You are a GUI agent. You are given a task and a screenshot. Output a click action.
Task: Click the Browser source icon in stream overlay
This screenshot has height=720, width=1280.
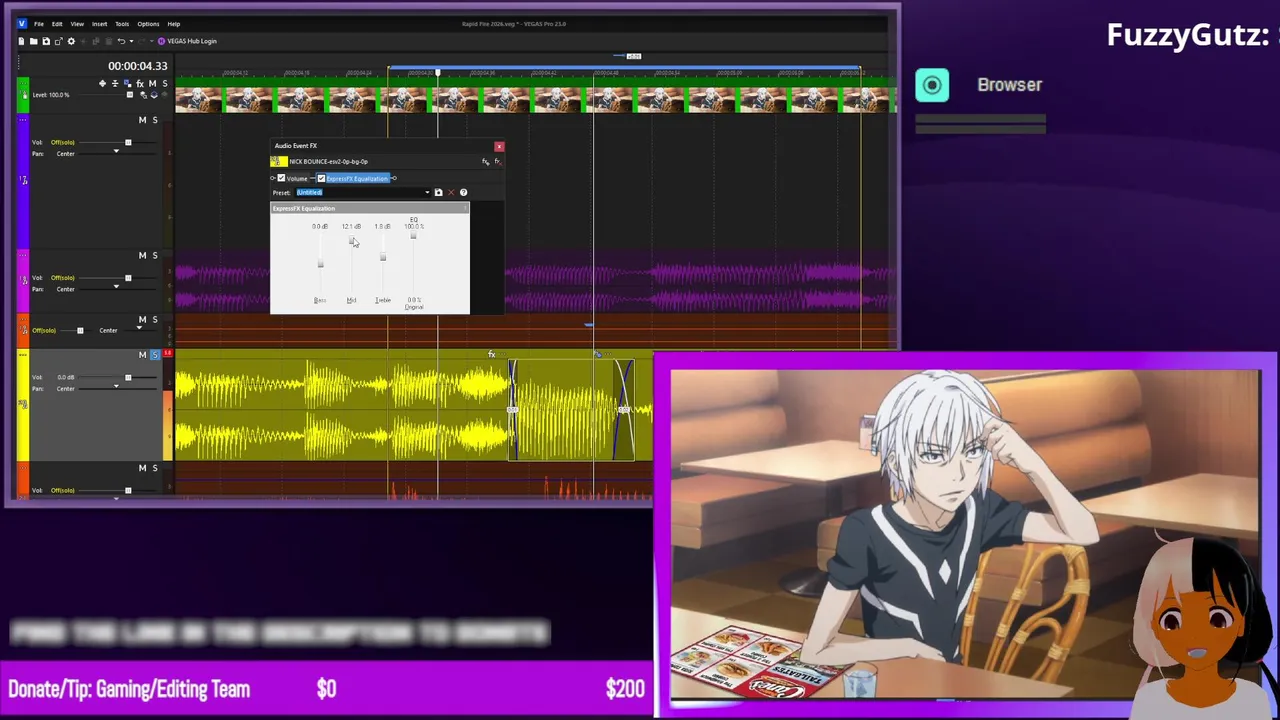pos(932,85)
